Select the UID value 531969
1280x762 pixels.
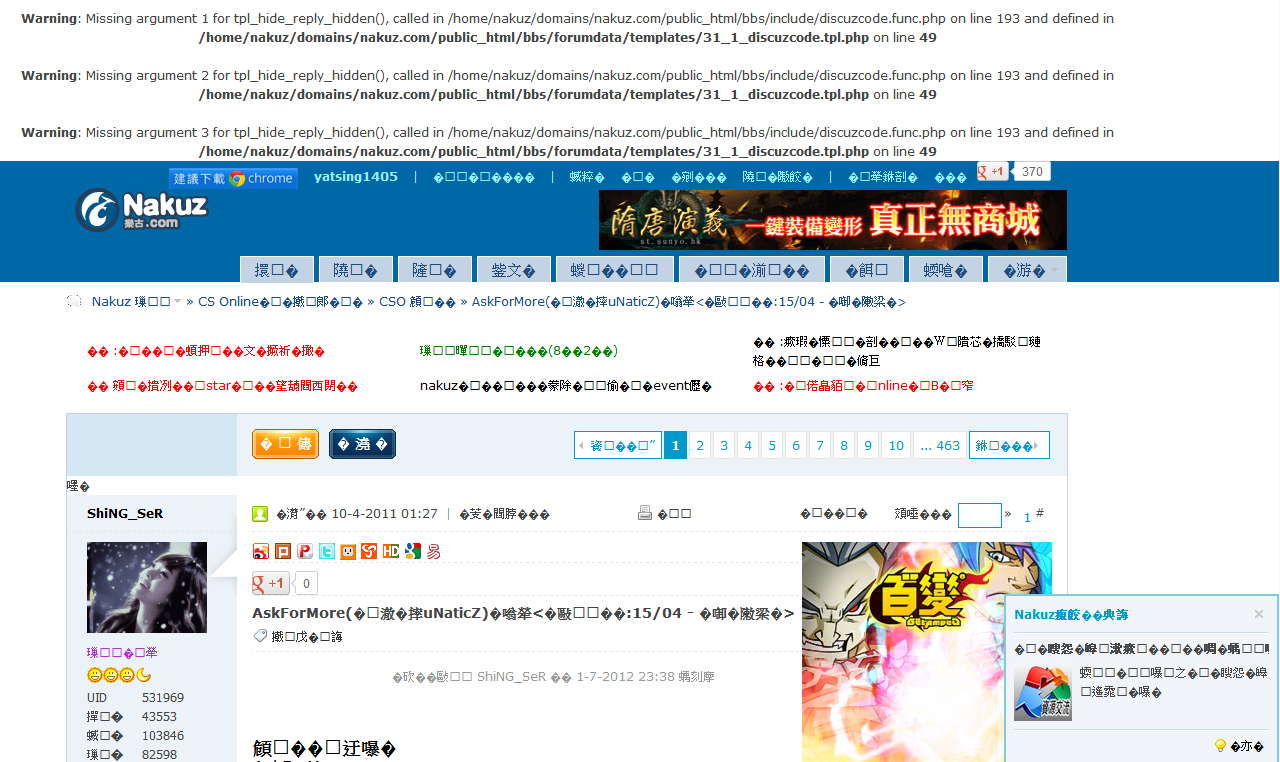(x=163, y=698)
